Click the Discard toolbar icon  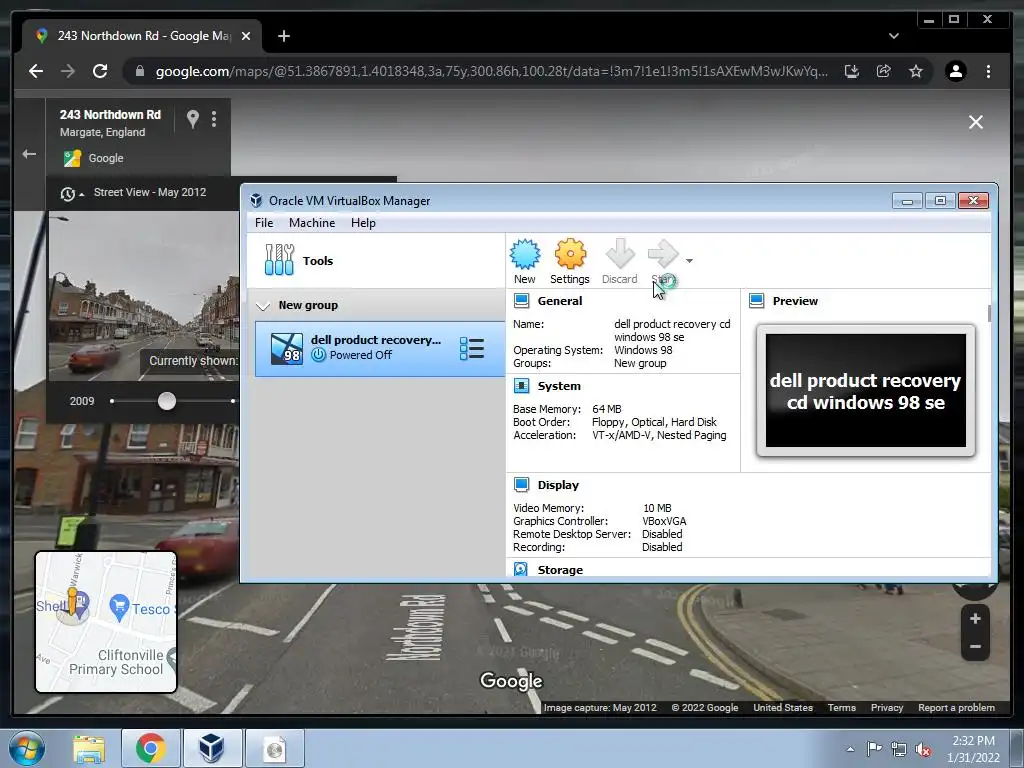pyautogui.click(x=619, y=261)
